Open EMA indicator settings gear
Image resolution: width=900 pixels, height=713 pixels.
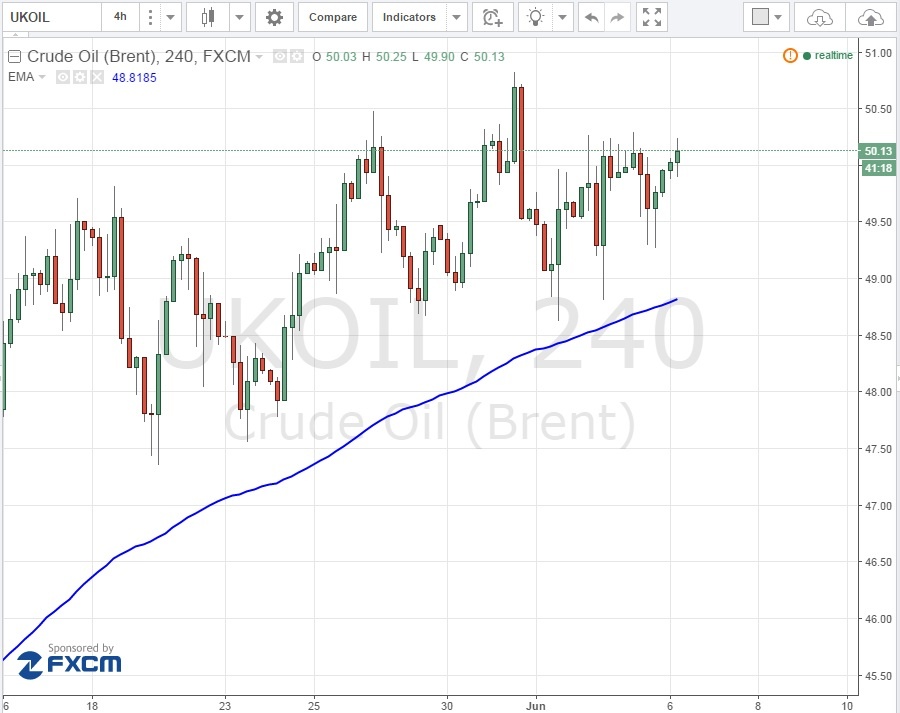[x=80, y=77]
